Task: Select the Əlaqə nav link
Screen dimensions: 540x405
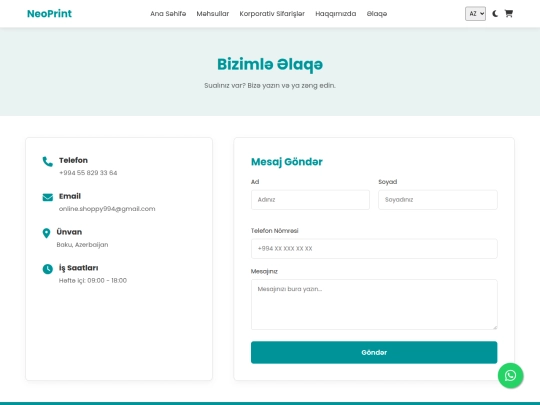Action: (377, 14)
